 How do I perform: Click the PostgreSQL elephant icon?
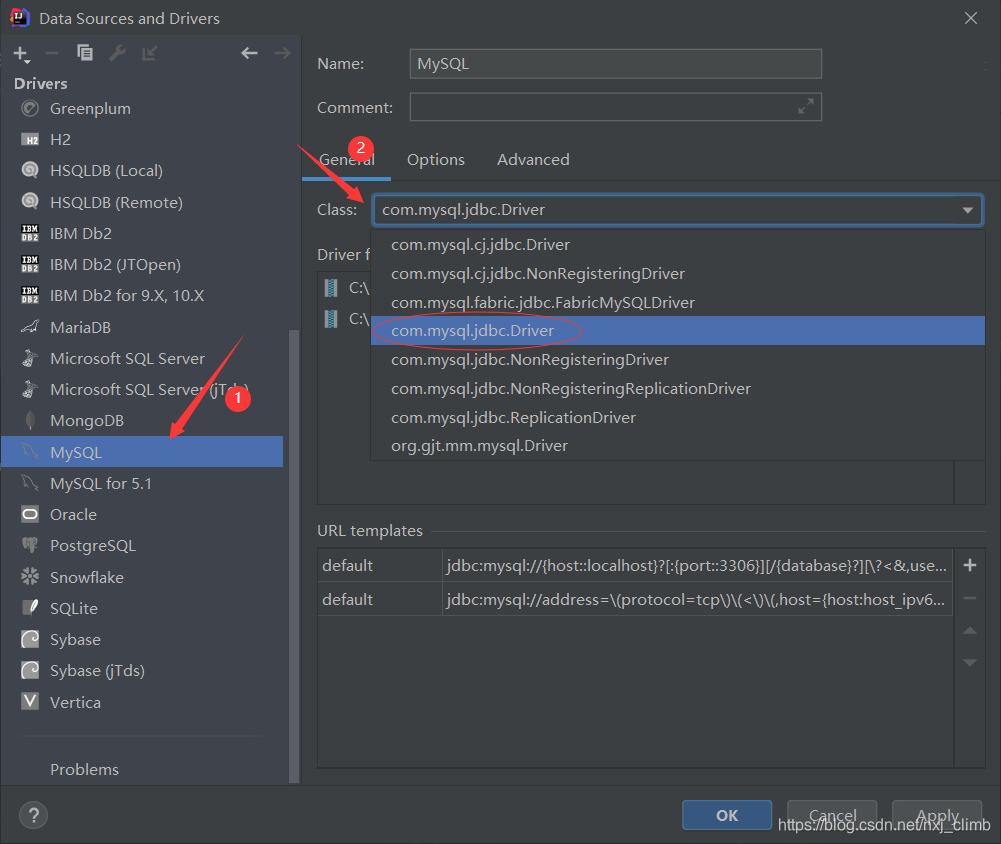click(30, 545)
